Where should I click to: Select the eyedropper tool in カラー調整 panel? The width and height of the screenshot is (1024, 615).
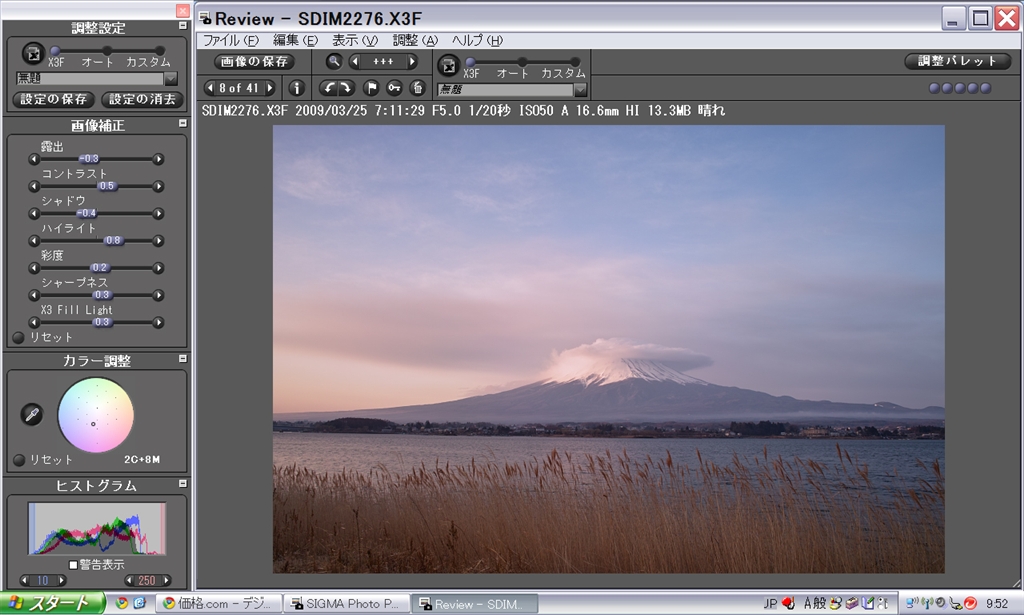32,413
